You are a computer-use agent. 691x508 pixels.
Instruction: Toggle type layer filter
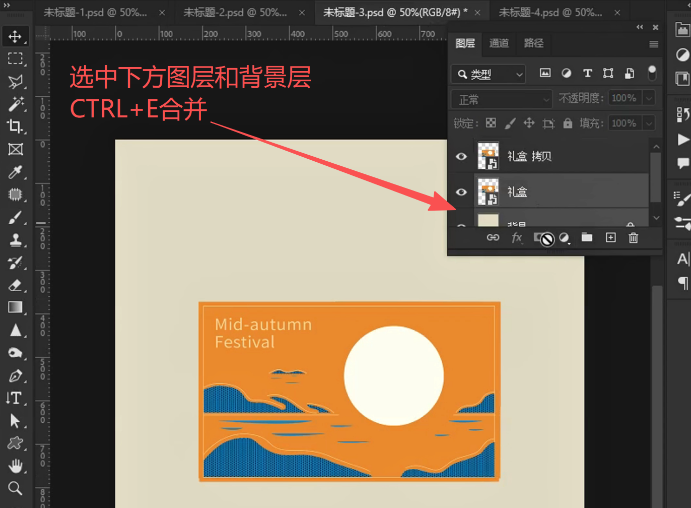pos(587,73)
